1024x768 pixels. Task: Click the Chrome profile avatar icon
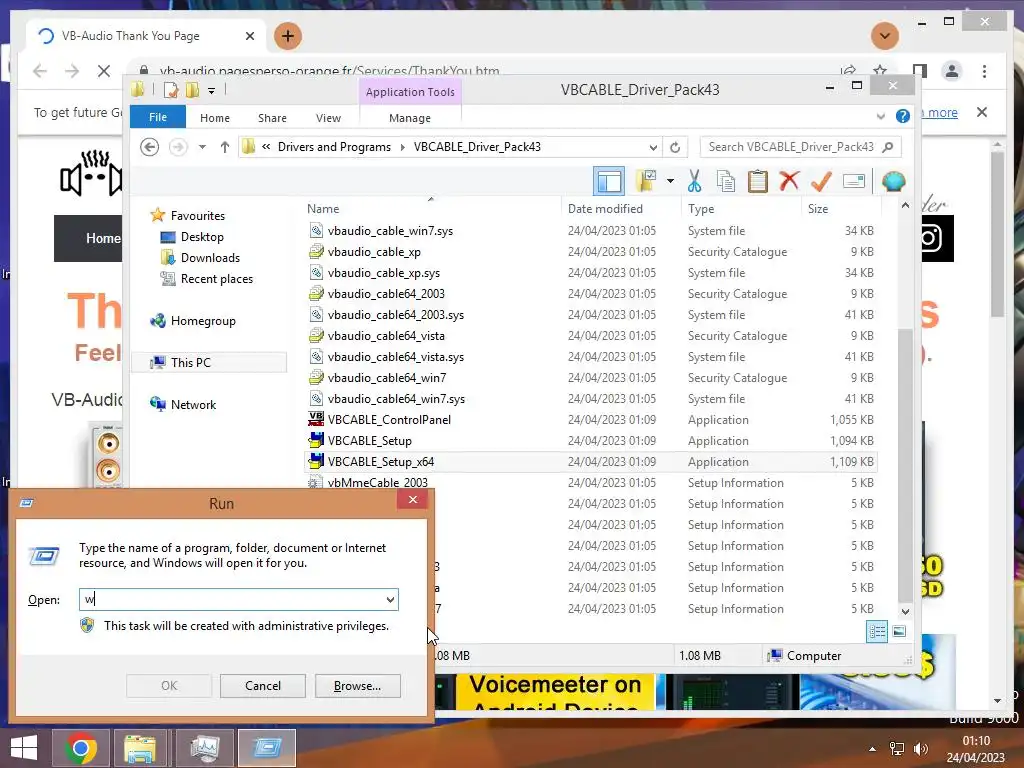[952, 71]
